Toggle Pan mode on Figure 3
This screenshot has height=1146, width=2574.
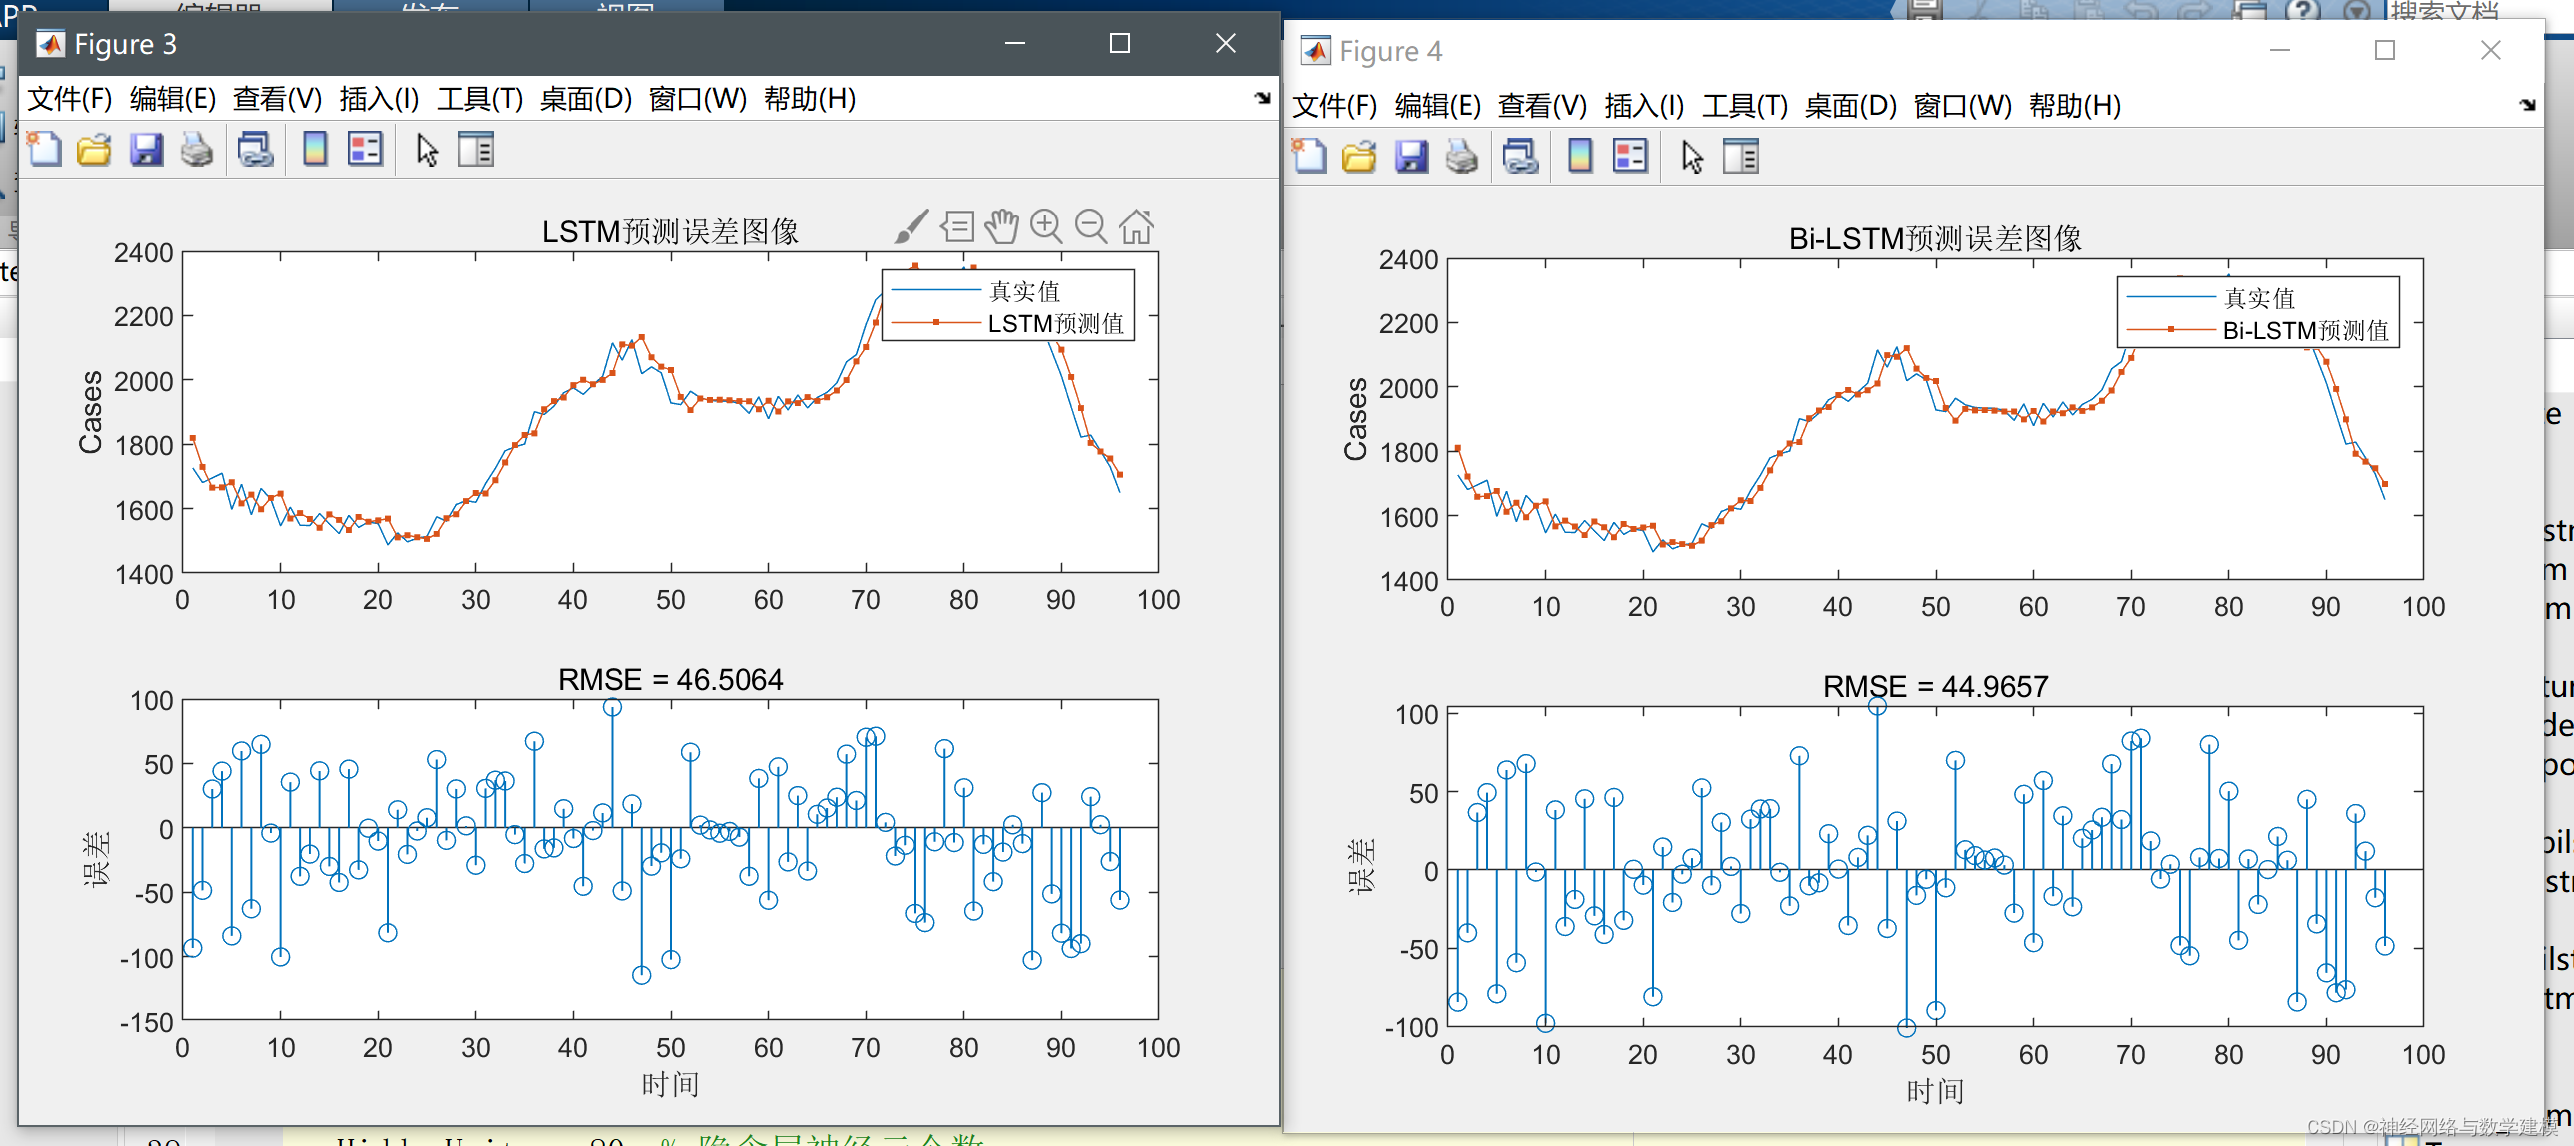coord(1002,227)
